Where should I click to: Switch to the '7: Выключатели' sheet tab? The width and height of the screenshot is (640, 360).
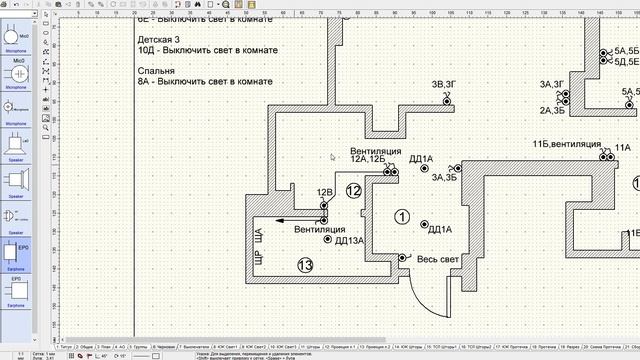pyautogui.click(x=196, y=347)
